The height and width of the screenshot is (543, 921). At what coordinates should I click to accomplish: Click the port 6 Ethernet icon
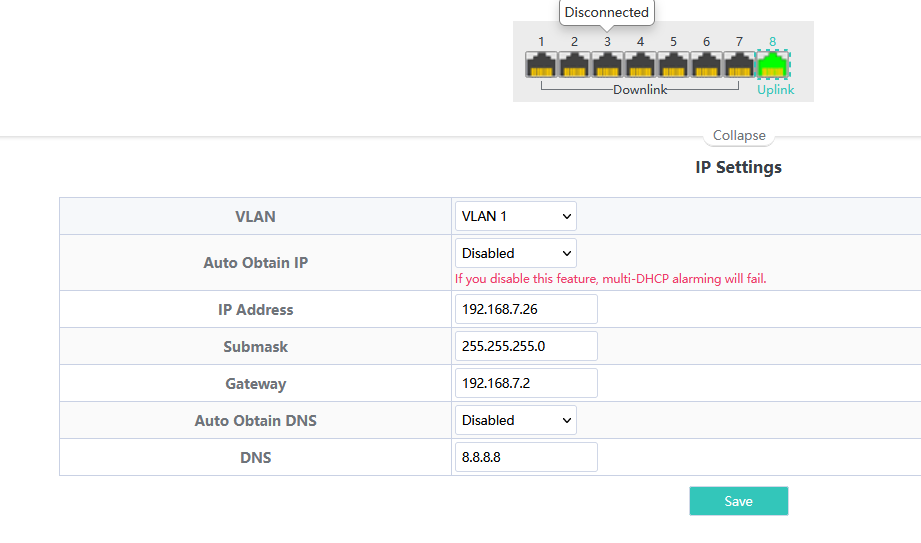coord(706,65)
